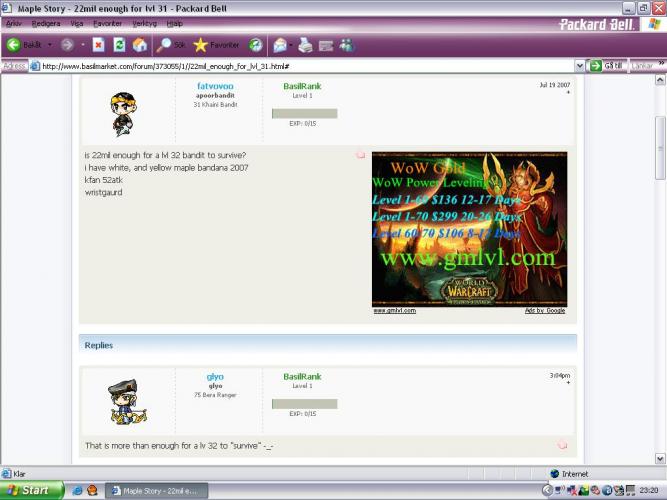The image size is (667, 500).
Task: Launch Internet Explorer from quick launch
Action: (x=77, y=491)
